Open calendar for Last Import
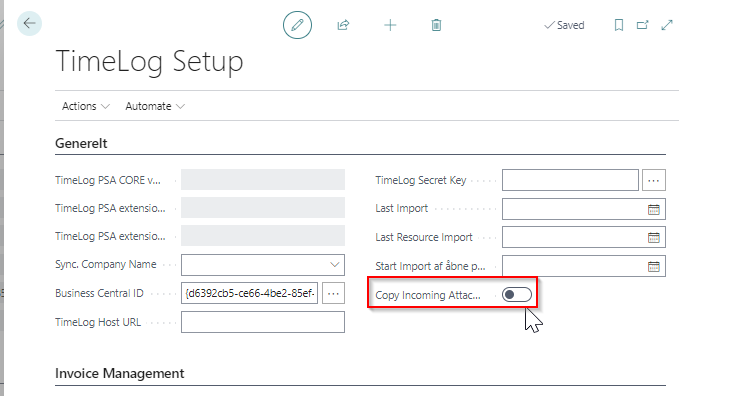 pyautogui.click(x=654, y=209)
